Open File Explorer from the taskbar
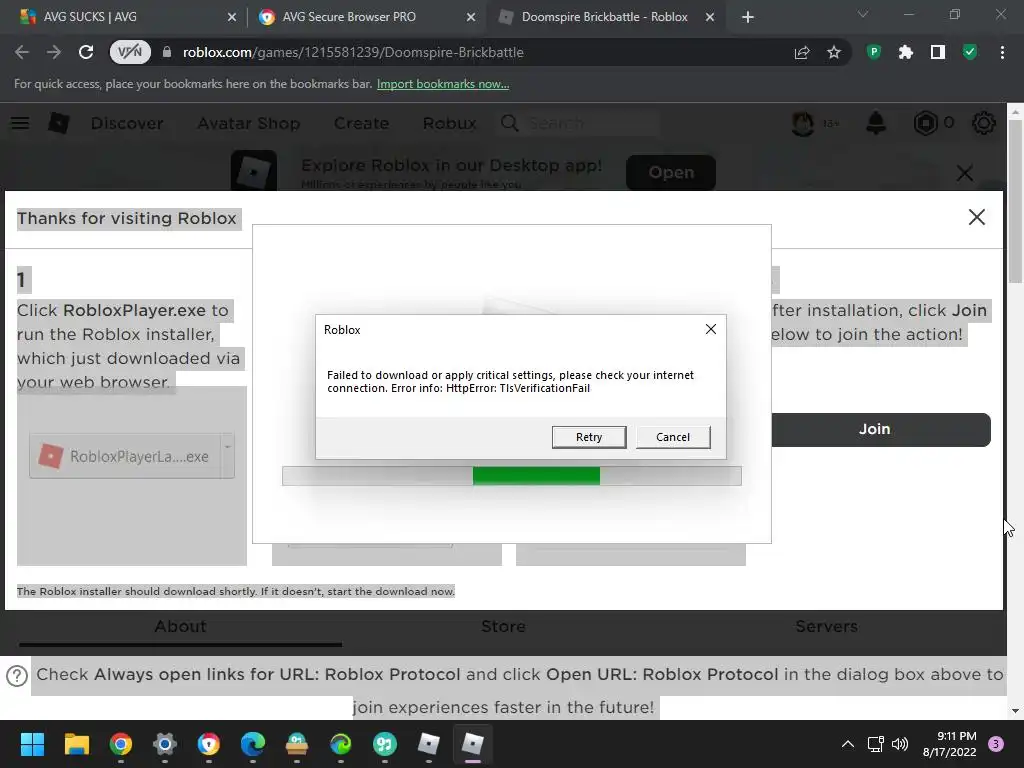The image size is (1024, 768). click(x=76, y=744)
